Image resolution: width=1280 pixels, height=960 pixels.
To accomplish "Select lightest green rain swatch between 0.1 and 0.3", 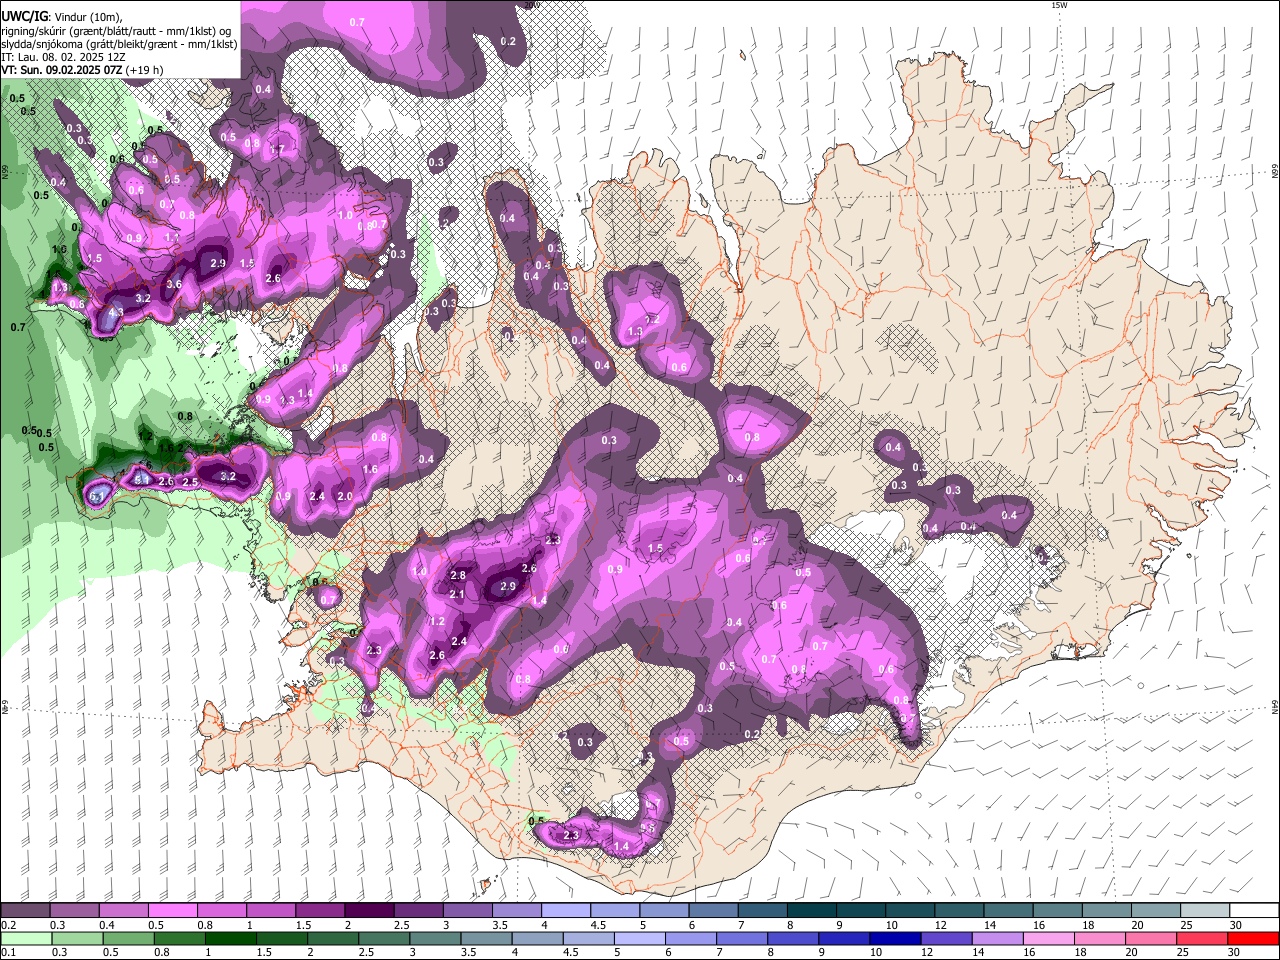I will 26,938.
